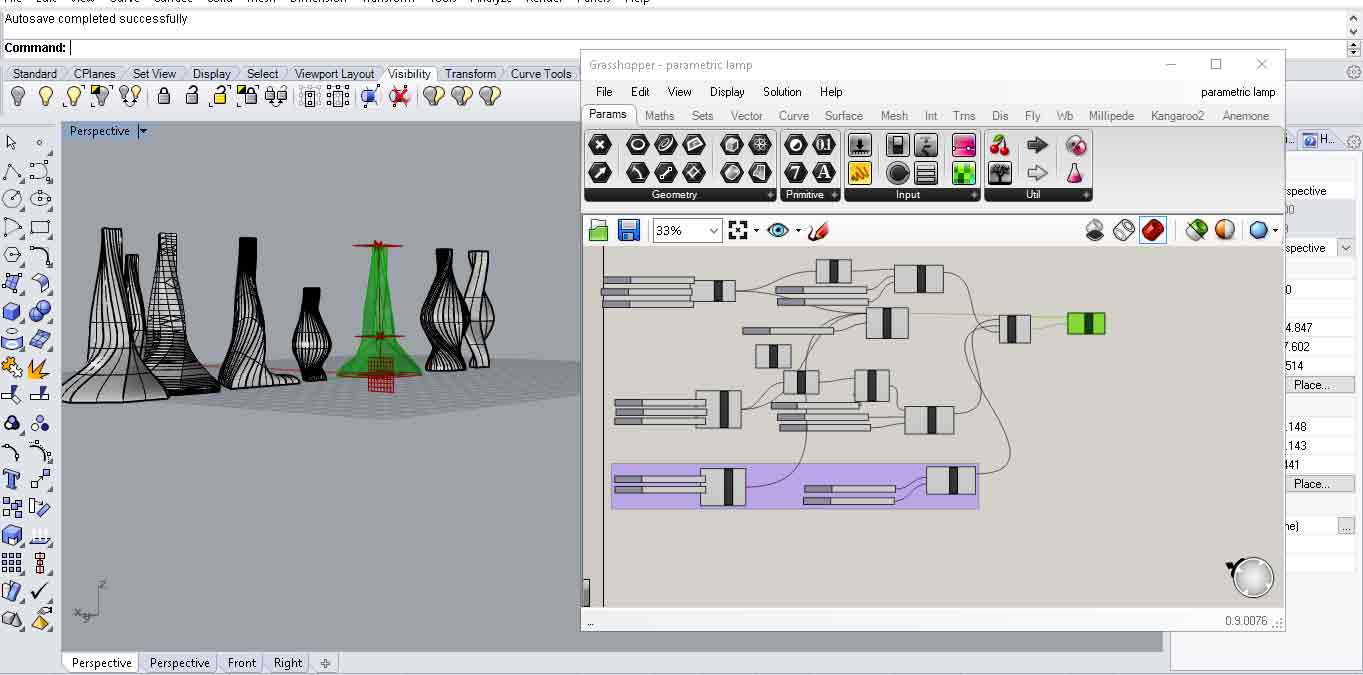Click the Grasshopper canvas compass widget
1363x675 pixels.
coord(1252,577)
